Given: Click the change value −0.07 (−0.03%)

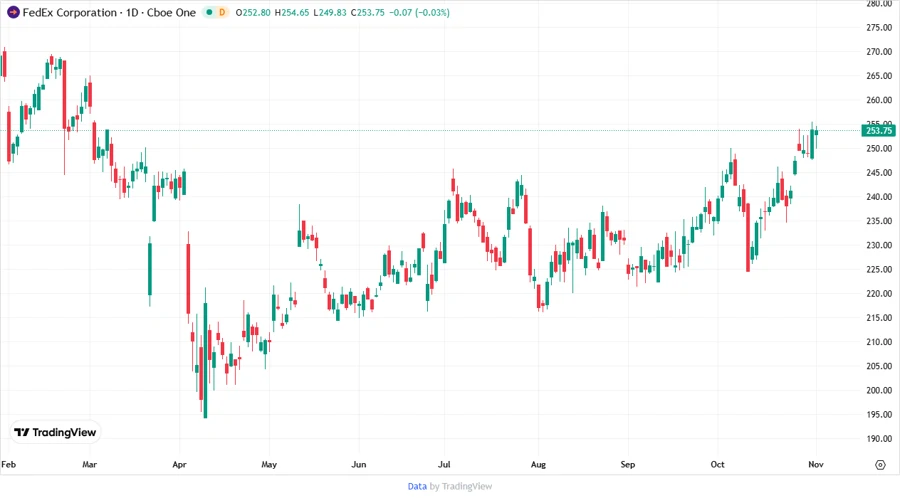Looking at the screenshot, I should tap(419, 12).
